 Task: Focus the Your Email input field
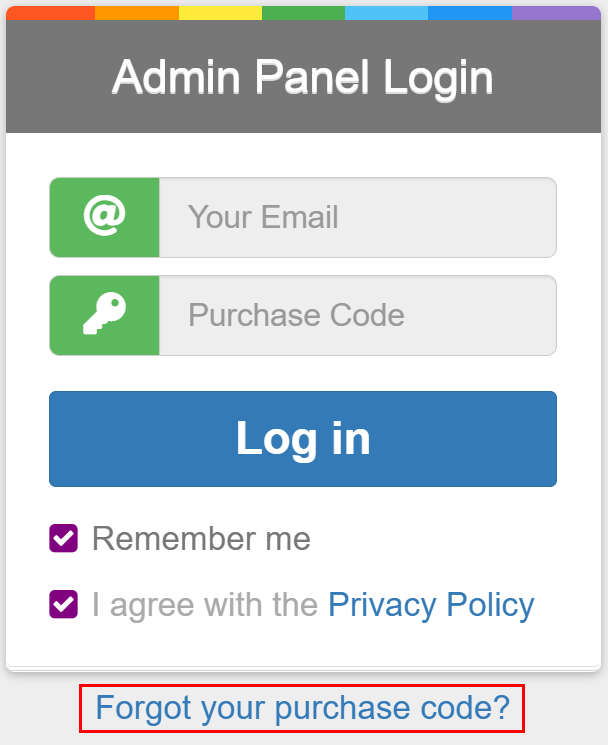(357, 217)
